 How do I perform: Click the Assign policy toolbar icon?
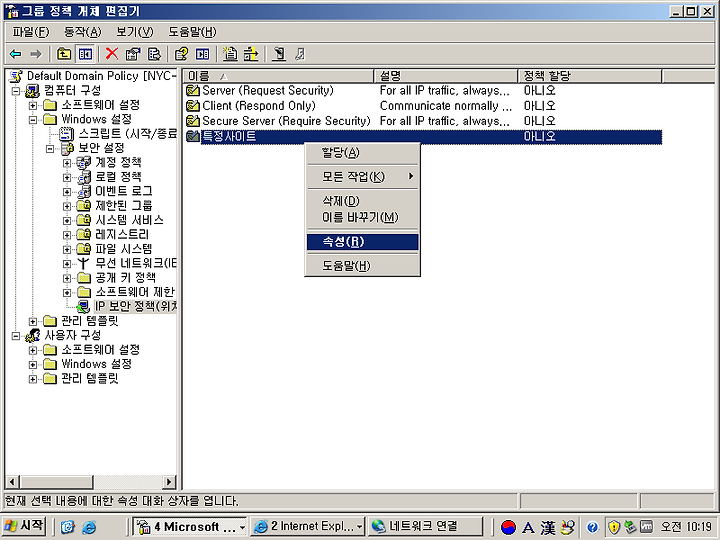tap(279, 54)
